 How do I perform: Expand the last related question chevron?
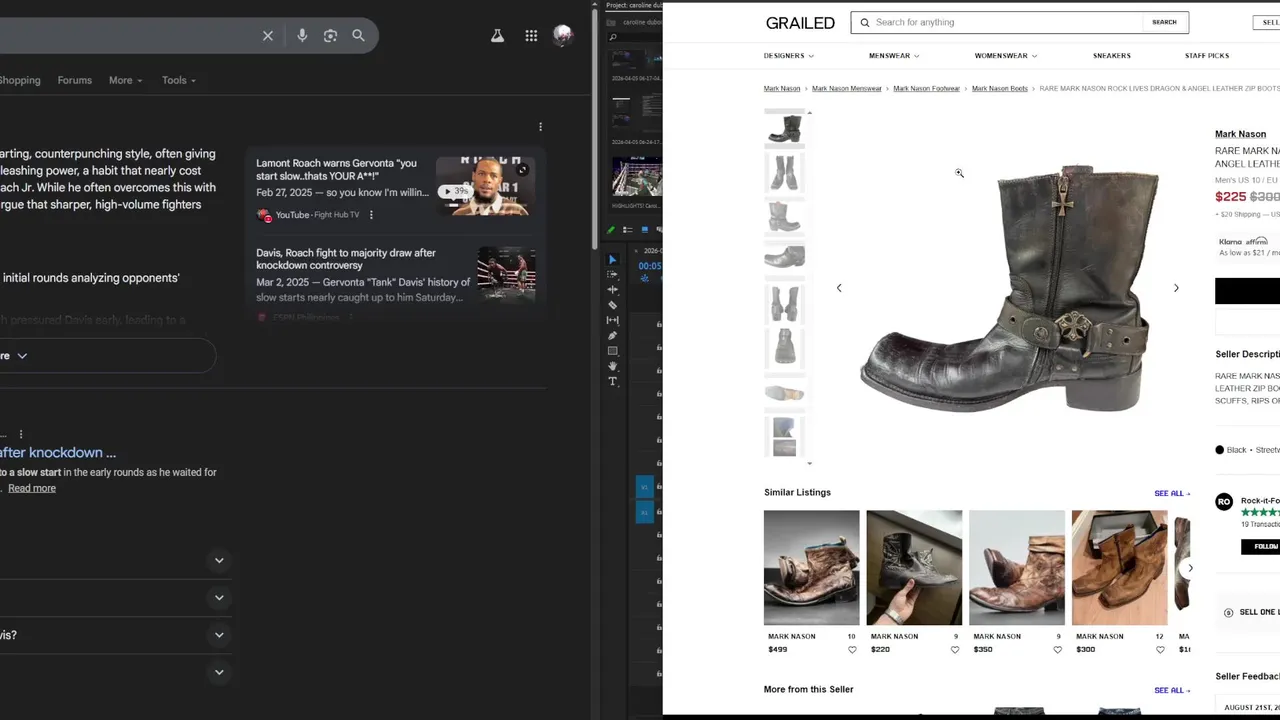point(219,672)
